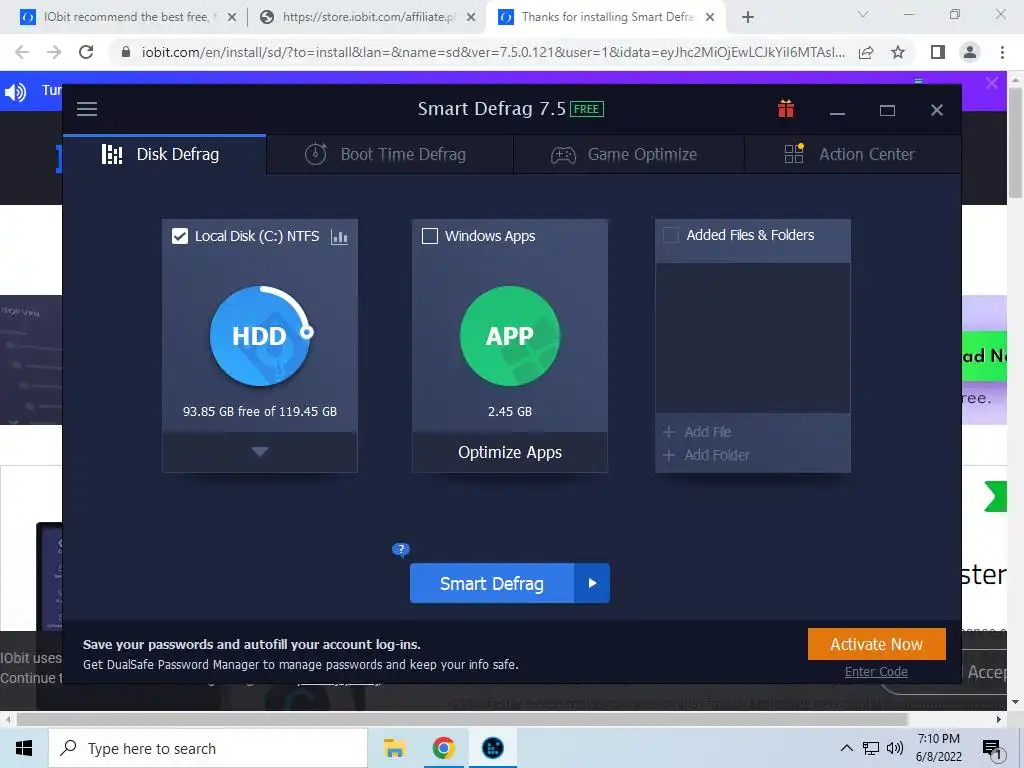Open Chrome three-dot menu

tap(1002, 52)
